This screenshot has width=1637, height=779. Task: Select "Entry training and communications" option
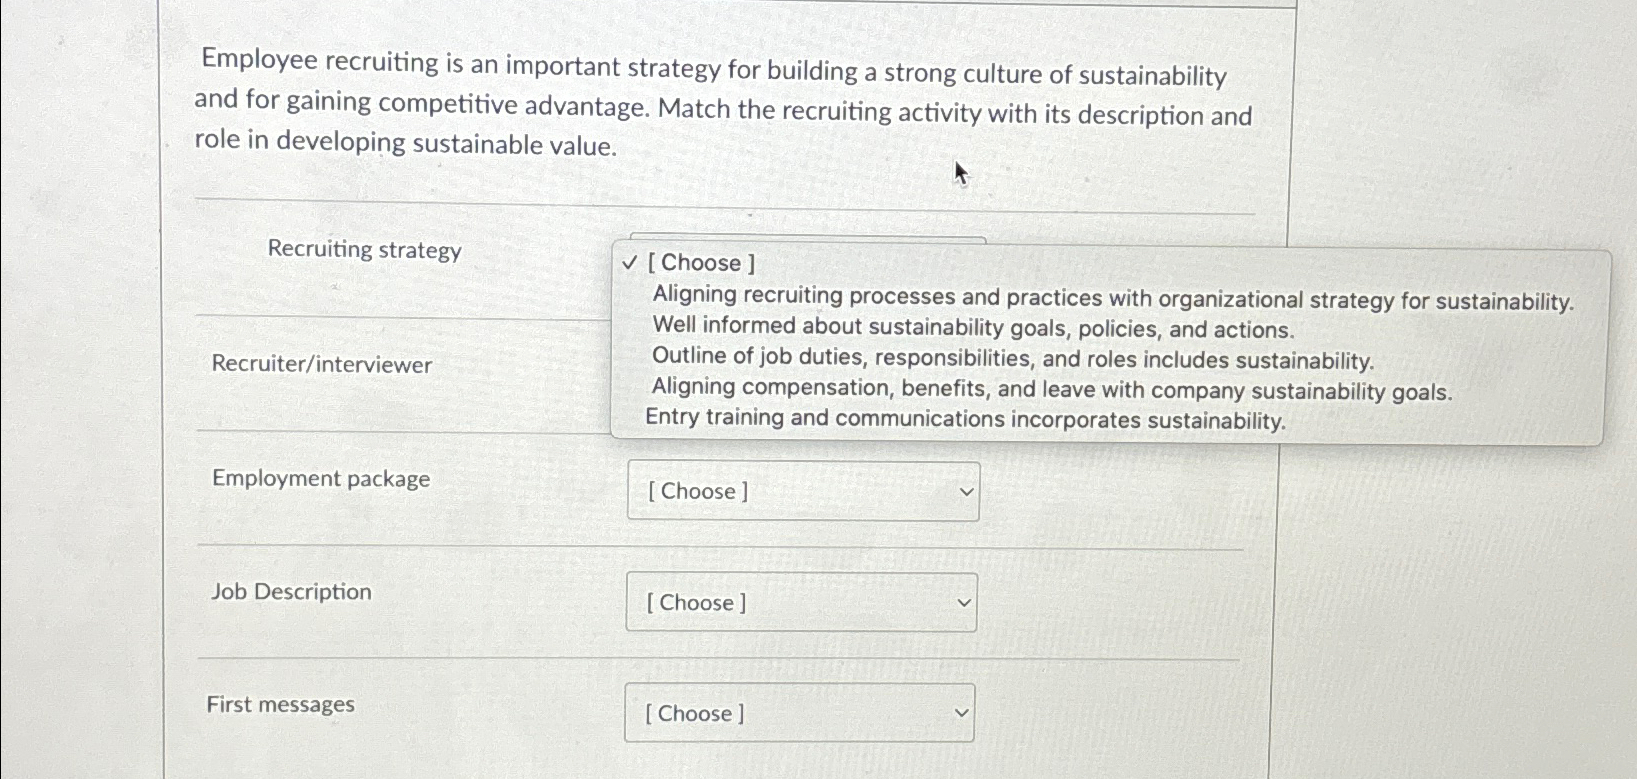click(966, 418)
